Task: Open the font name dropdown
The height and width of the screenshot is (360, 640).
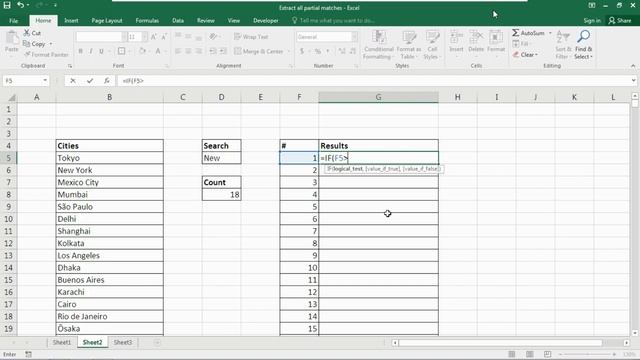Action: (124, 37)
